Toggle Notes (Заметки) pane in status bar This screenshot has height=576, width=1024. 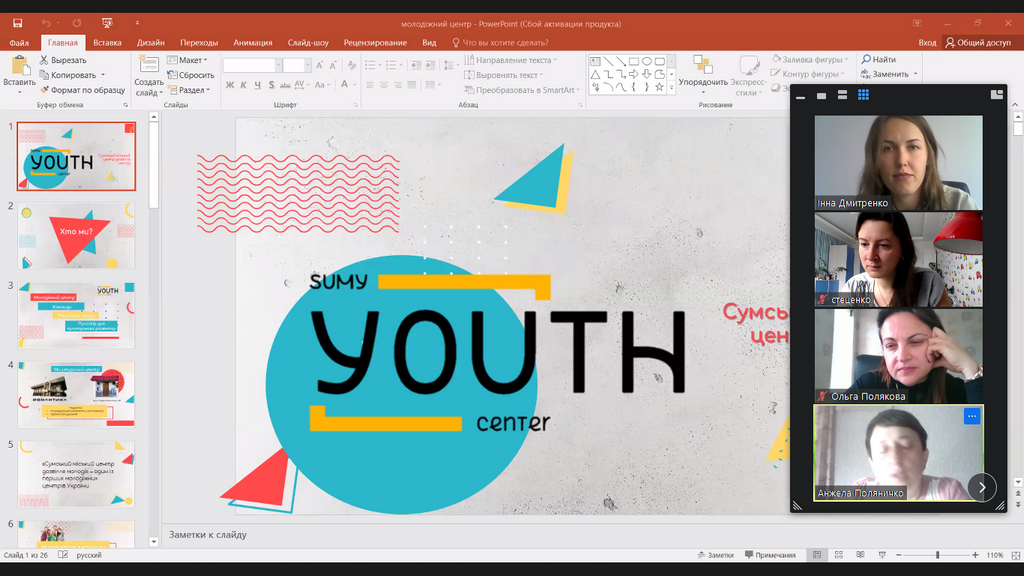pyautogui.click(x=714, y=555)
